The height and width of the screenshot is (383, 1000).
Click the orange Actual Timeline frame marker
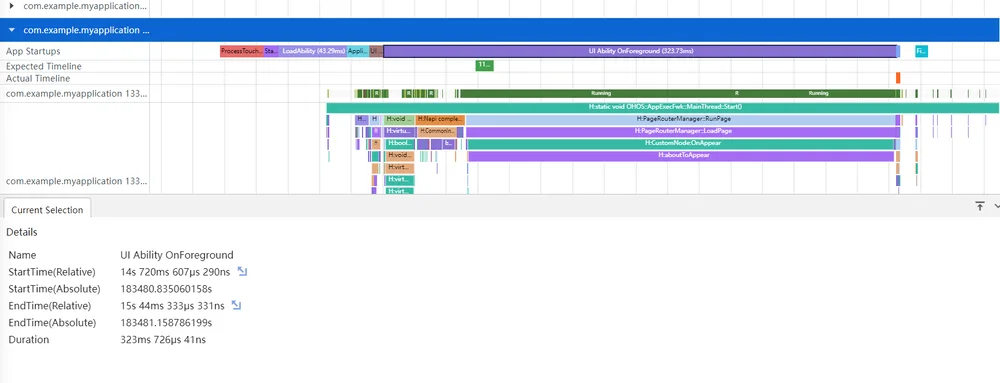898,78
